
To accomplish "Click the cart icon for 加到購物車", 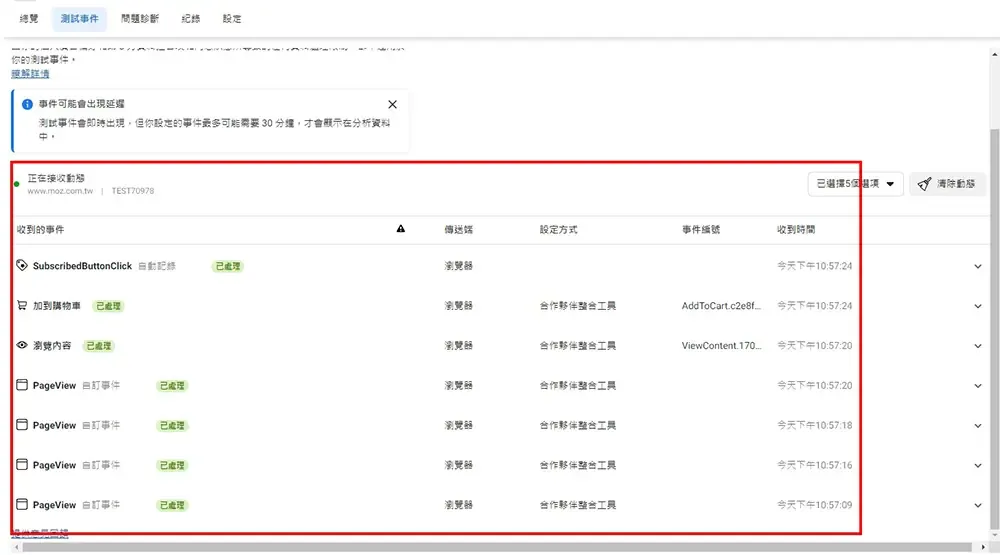I will tap(22, 305).
